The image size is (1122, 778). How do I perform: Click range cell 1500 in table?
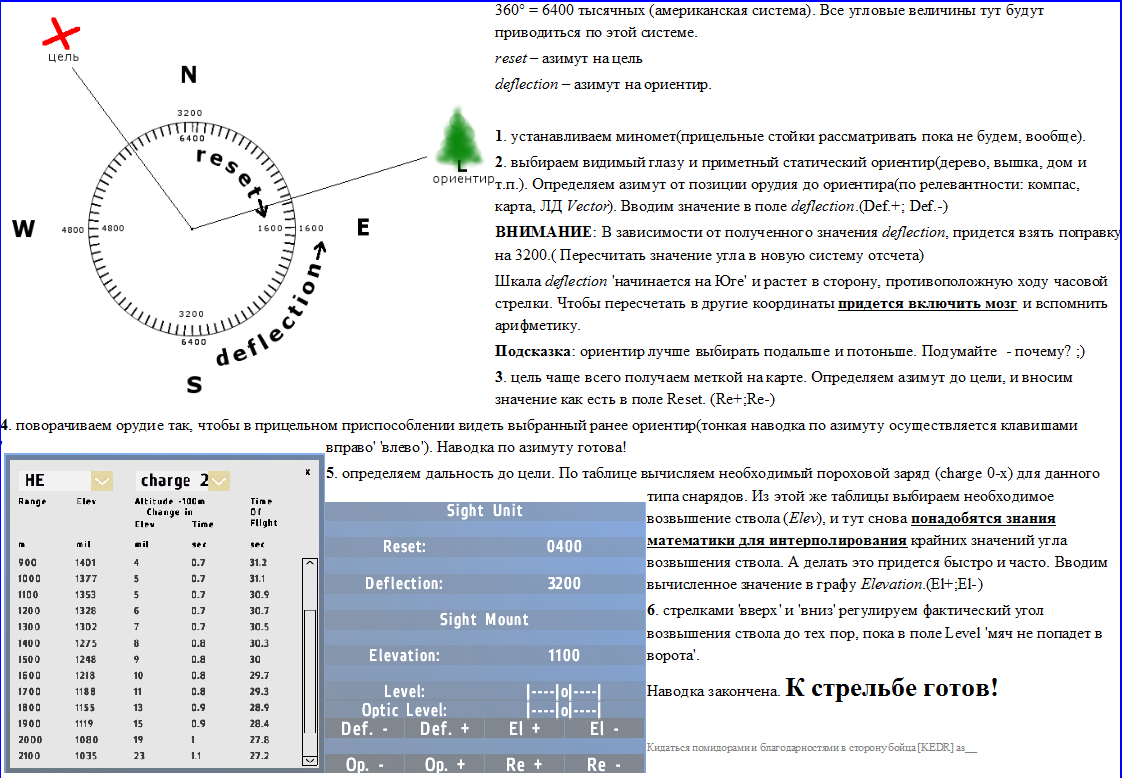point(29,659)
